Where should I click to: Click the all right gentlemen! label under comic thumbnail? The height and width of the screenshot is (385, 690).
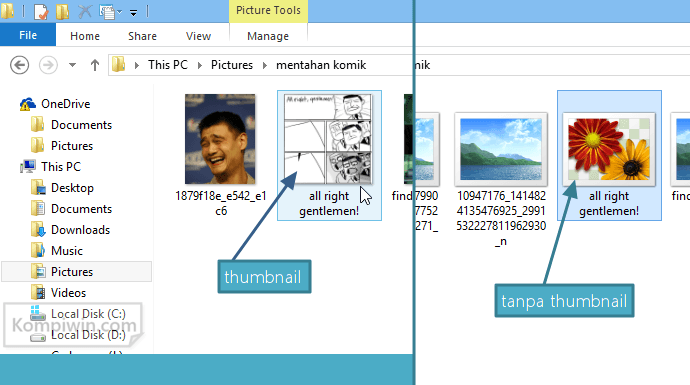[329, 203]
